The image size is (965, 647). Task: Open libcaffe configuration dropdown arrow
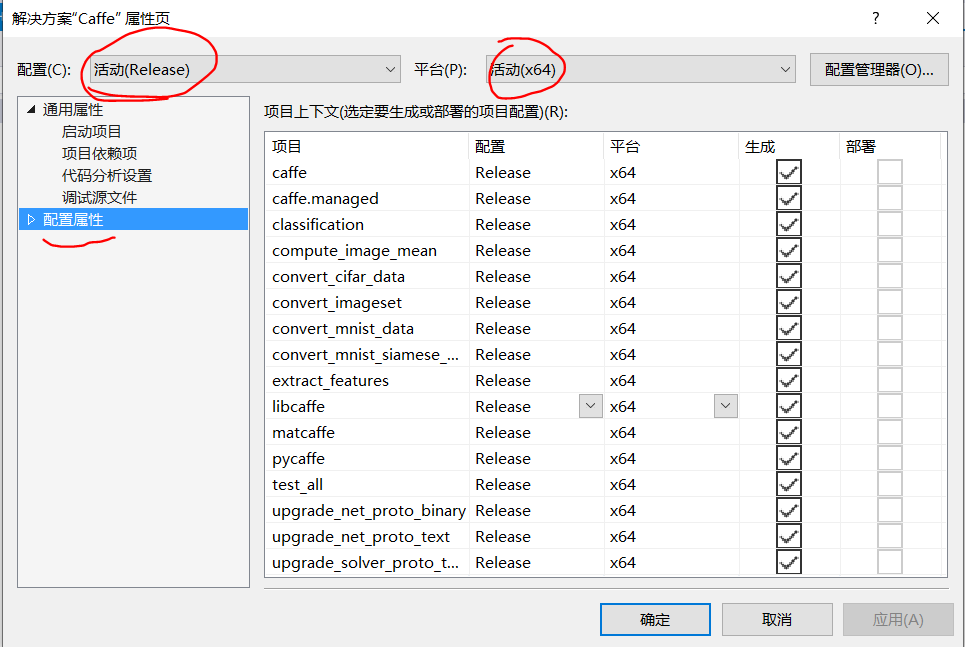[590, 406]
